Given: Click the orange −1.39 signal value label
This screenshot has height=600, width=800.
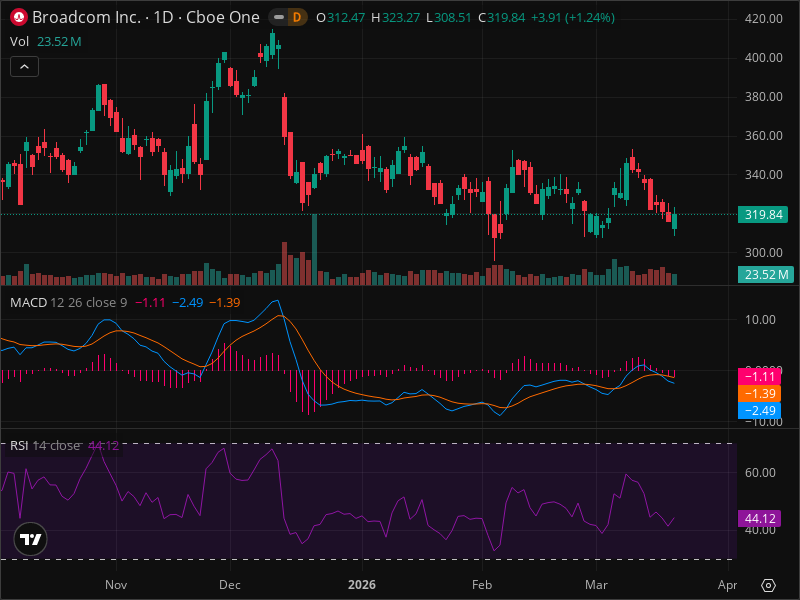Looking at the screenshot, I should 759,393.
